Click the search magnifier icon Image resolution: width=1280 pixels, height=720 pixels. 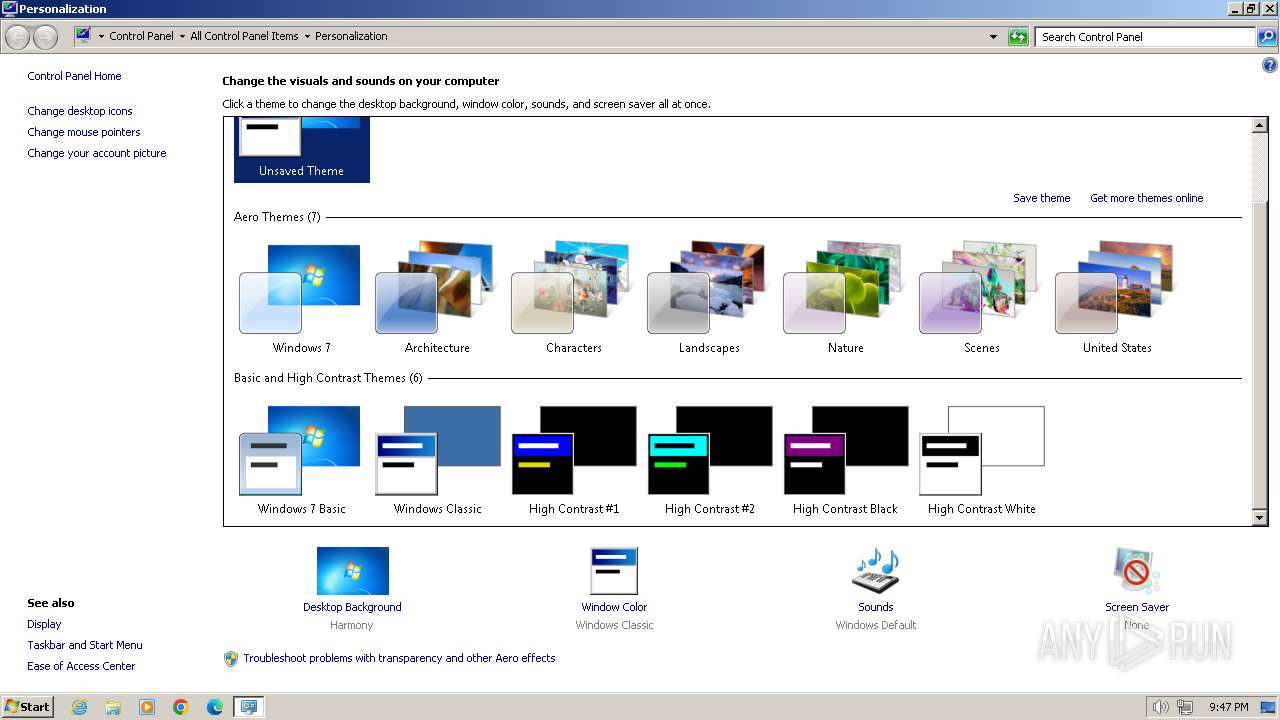(1266, 37)
